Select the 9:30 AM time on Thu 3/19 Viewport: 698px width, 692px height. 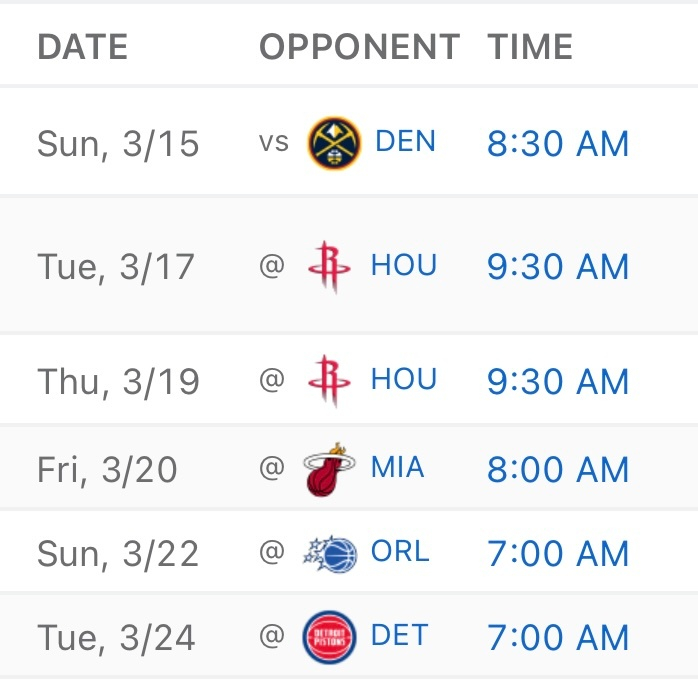[558, 381]
